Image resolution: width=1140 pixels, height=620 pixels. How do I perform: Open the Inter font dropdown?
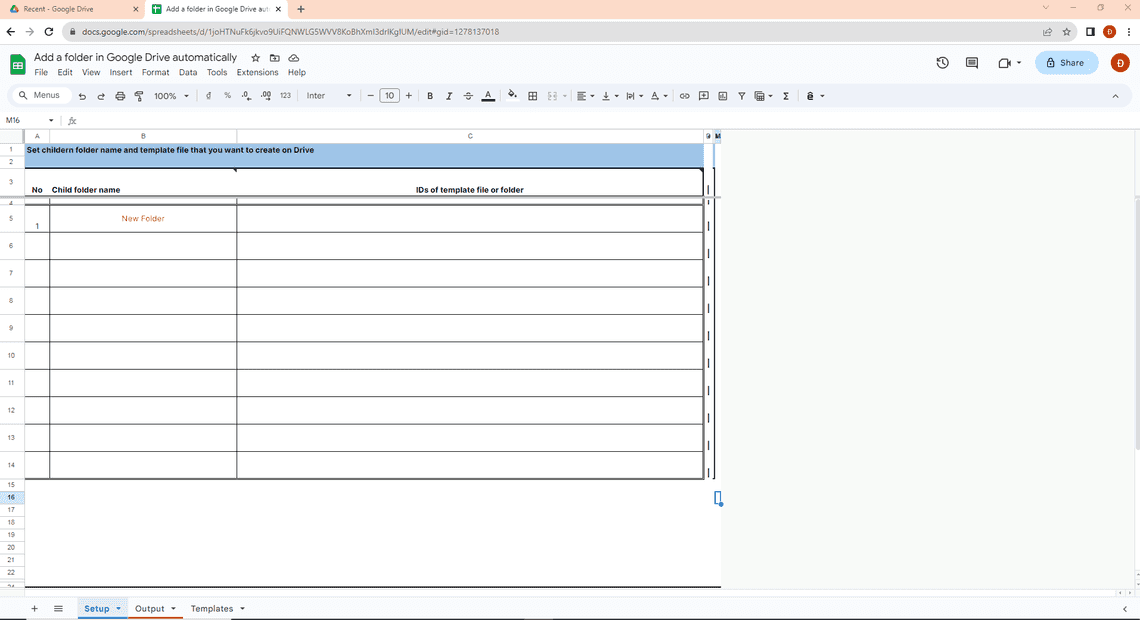pyautogui.click(x=329, y=96)
